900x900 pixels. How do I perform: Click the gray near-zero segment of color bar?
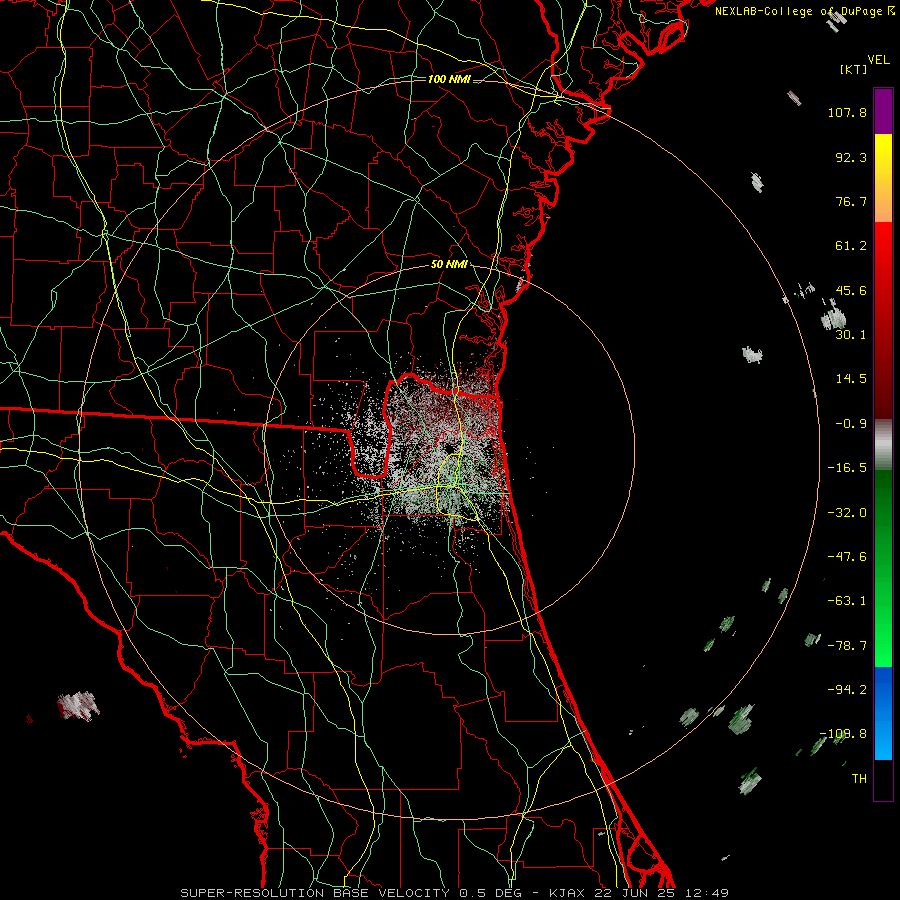point(883,445)
